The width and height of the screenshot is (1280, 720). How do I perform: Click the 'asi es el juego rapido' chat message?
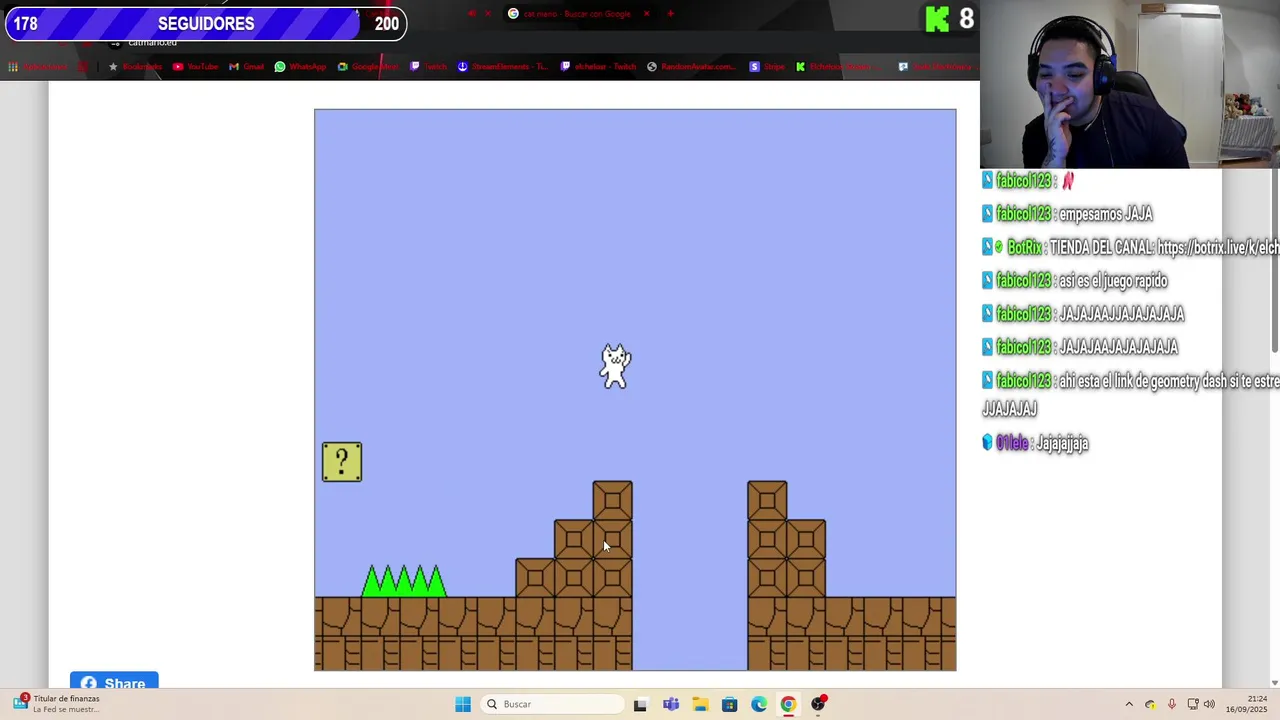coord(1076,281)
